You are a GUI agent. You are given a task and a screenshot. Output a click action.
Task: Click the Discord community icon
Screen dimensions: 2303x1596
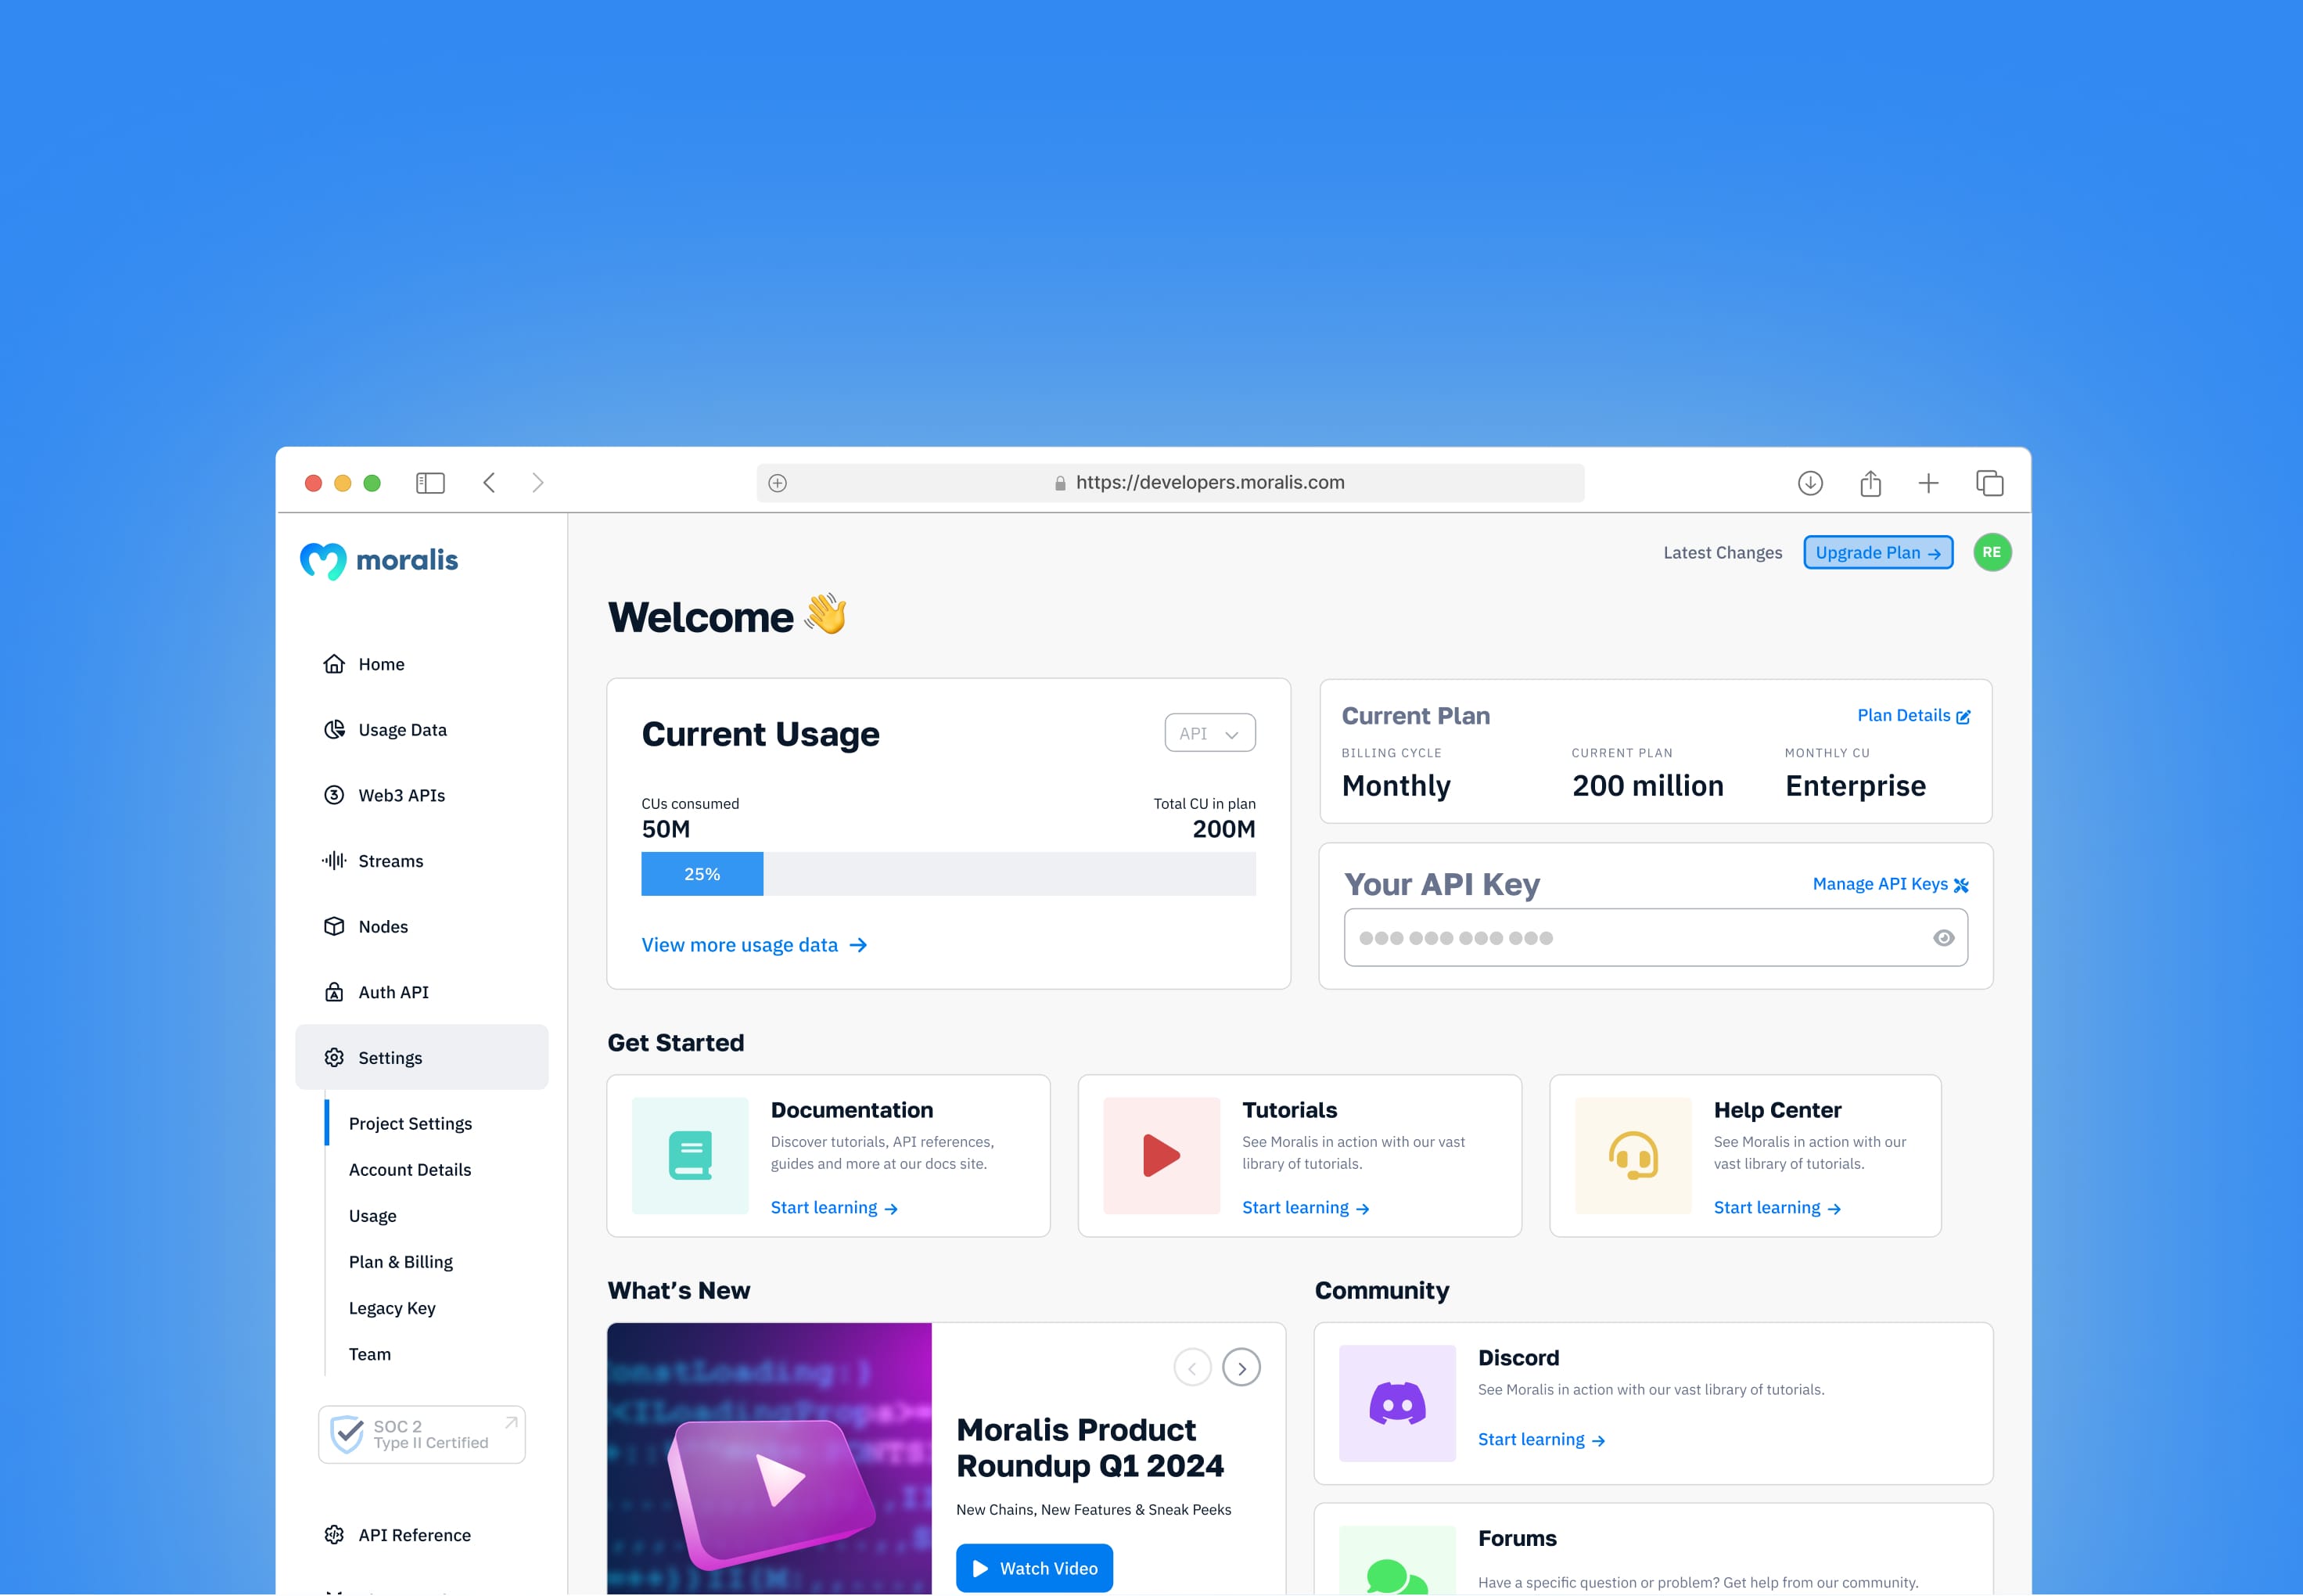click(x=1397, y=1403)
